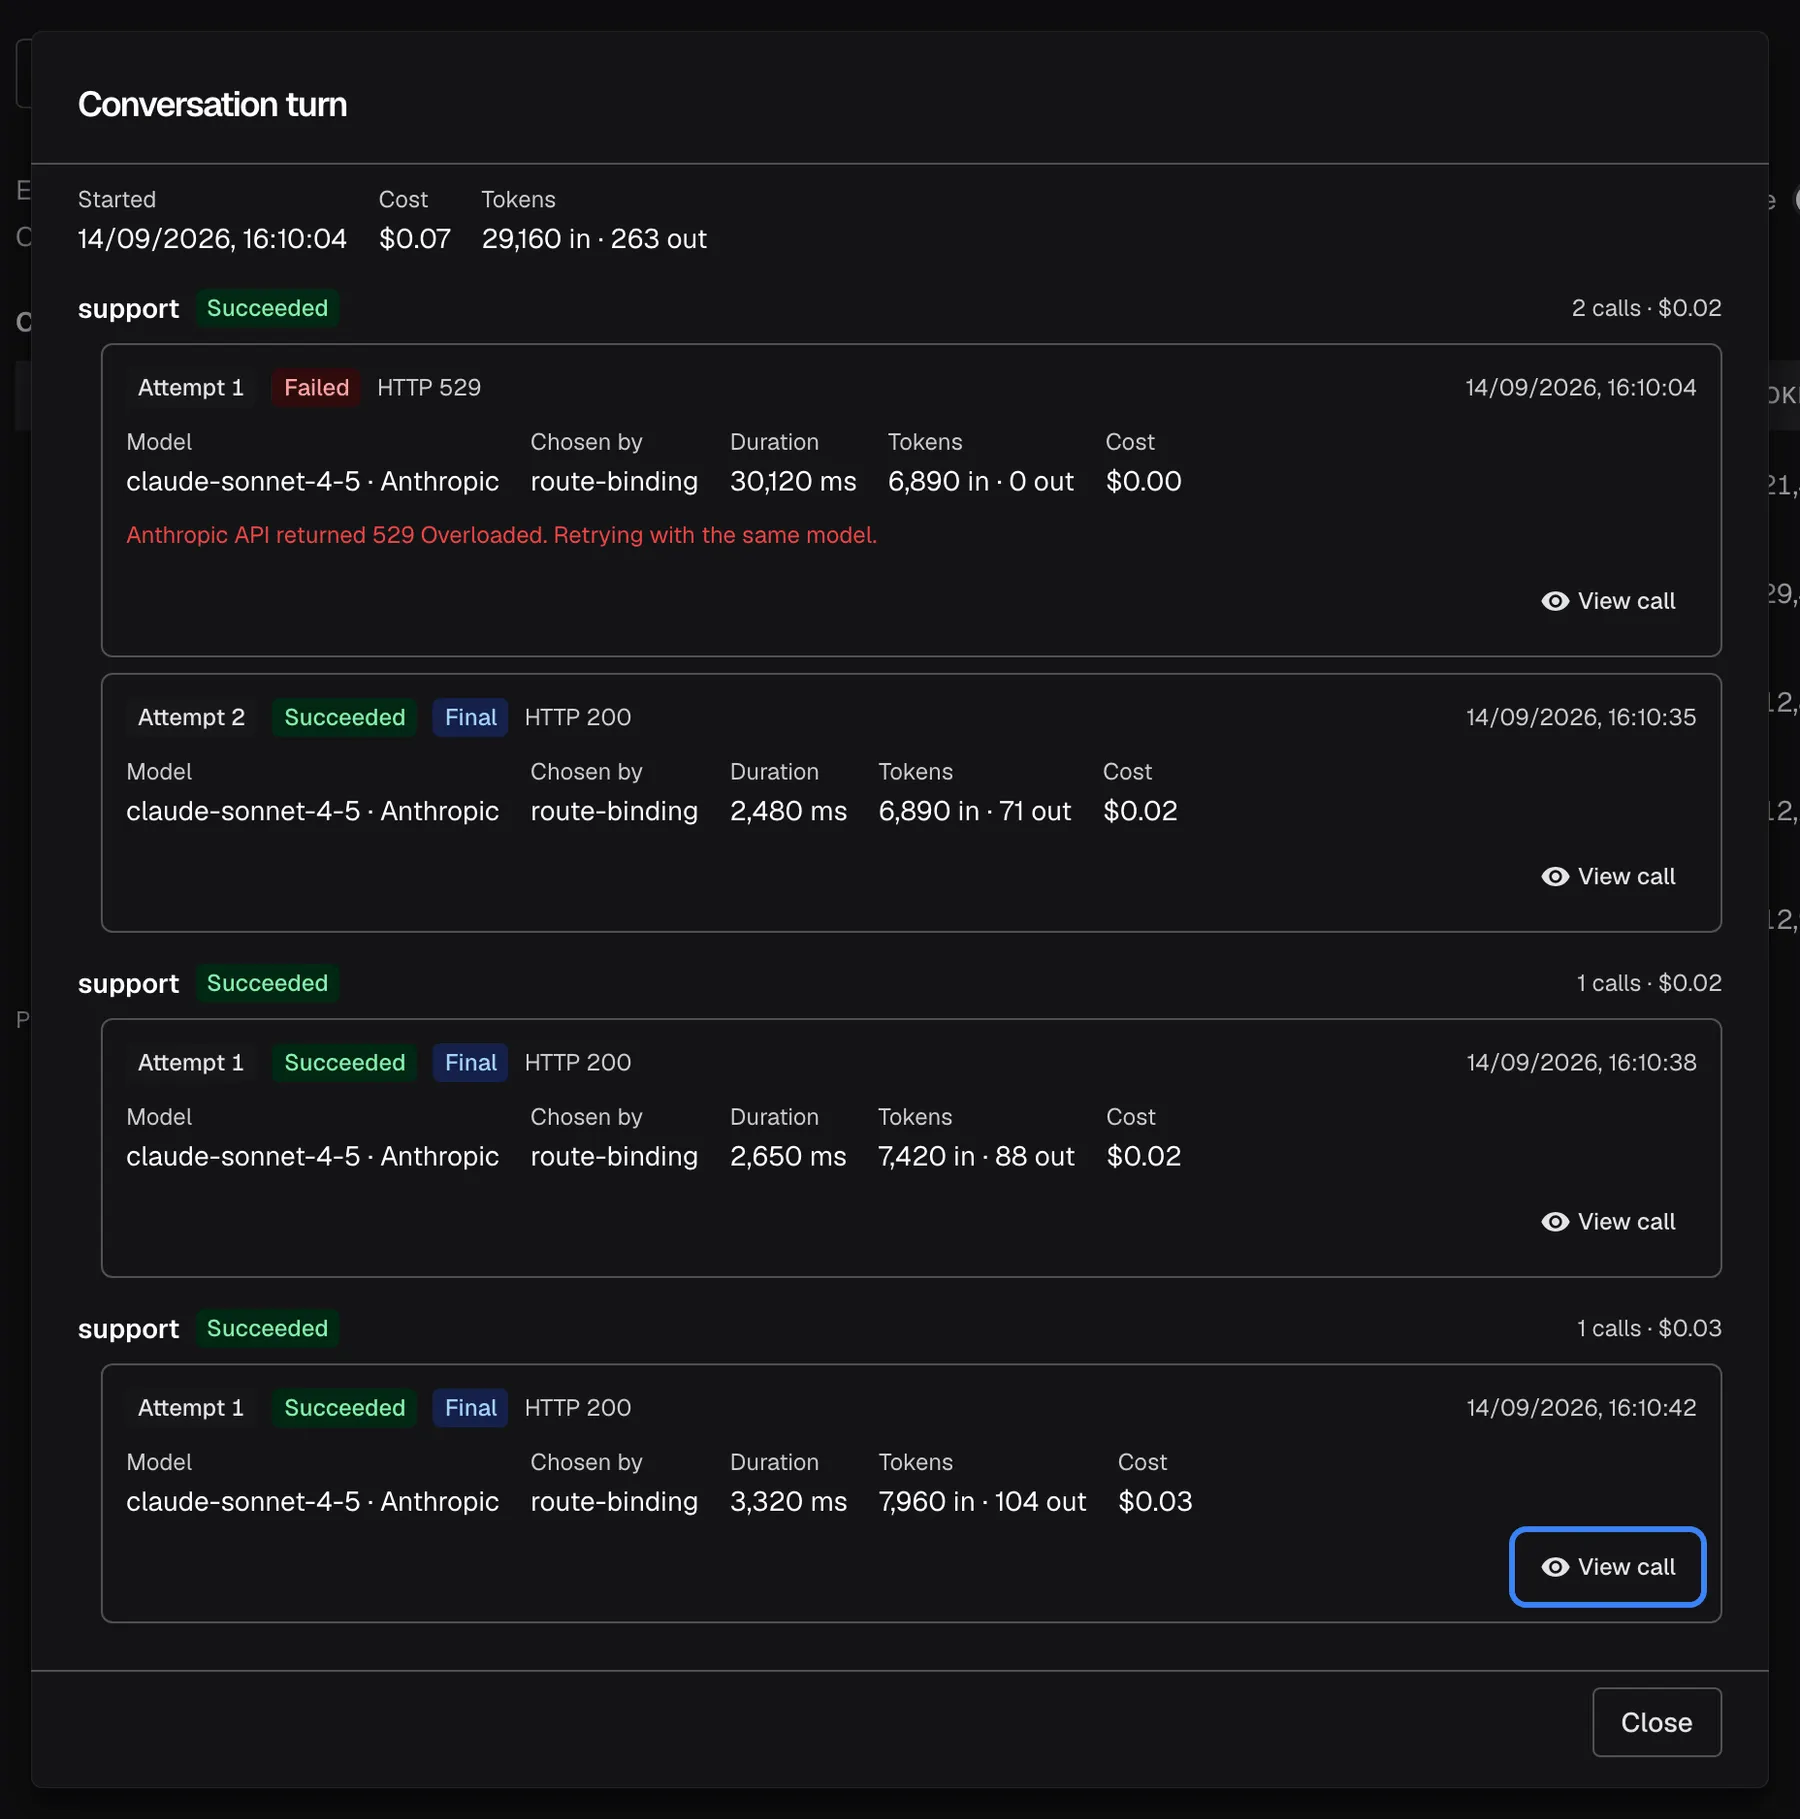The height and width of the screenshot is (1819, 1800).
Task: Click the $0.00 cost of the failed attempt
Action: 1144,481
